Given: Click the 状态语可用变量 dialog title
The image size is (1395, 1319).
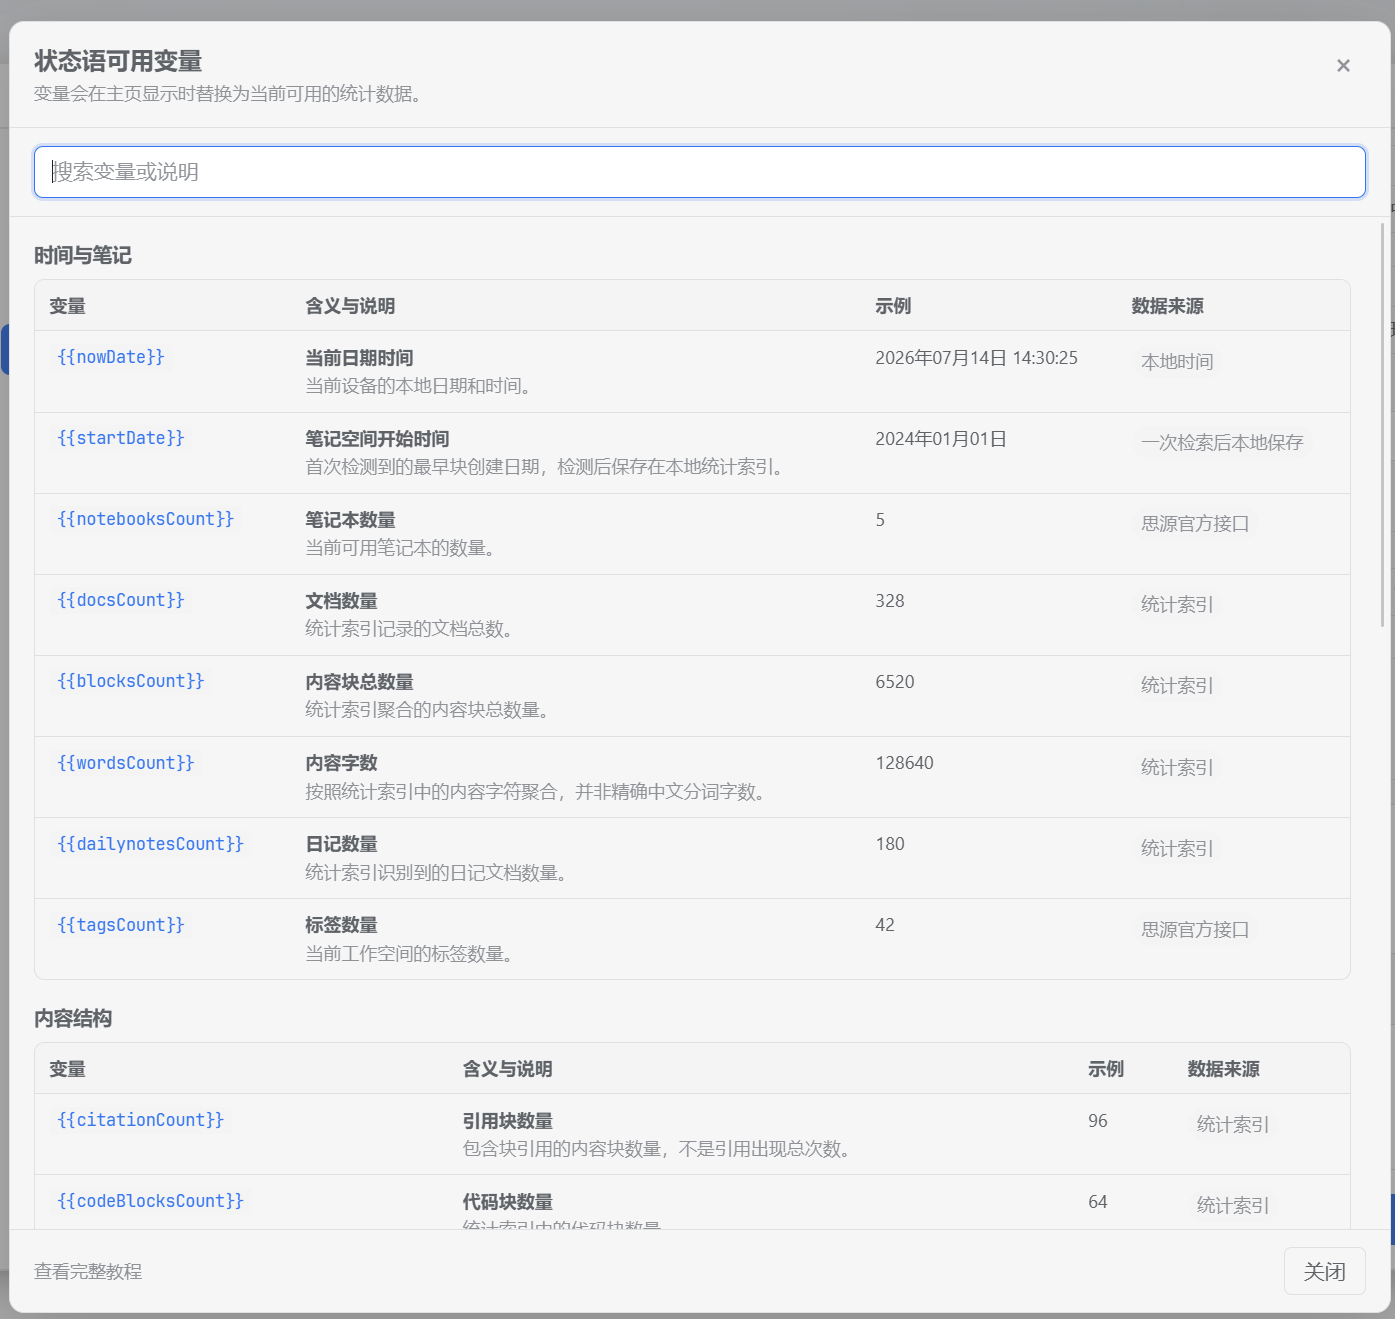Looking at the screenshot, I should pyautogui.click(x=118, y=61).
